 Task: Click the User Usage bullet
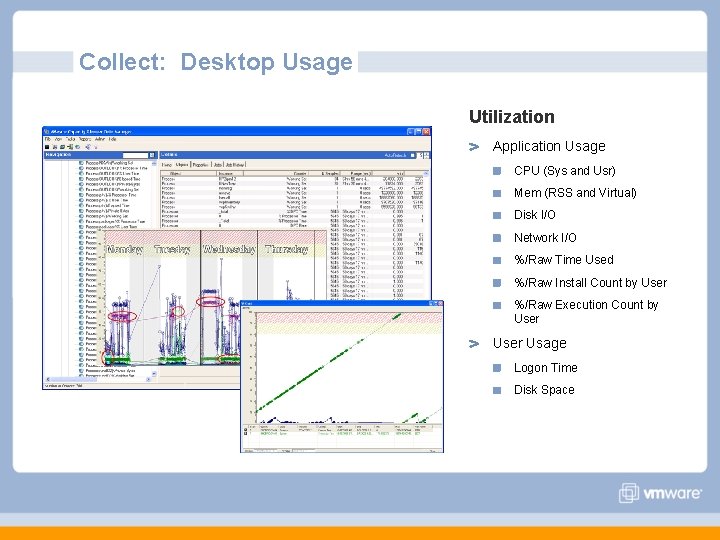(x=529, y=343)
